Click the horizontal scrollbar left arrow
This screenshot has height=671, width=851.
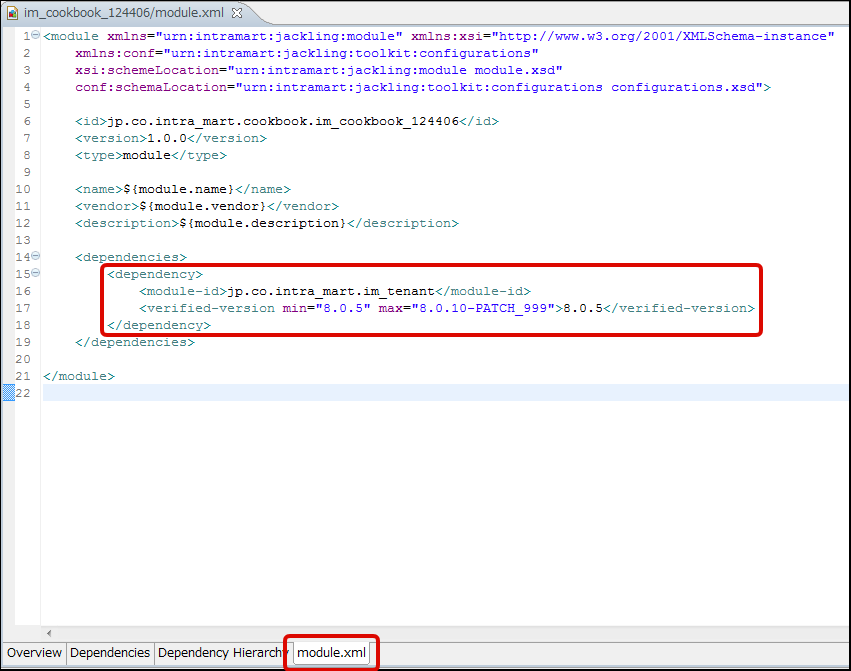(49, 633)
